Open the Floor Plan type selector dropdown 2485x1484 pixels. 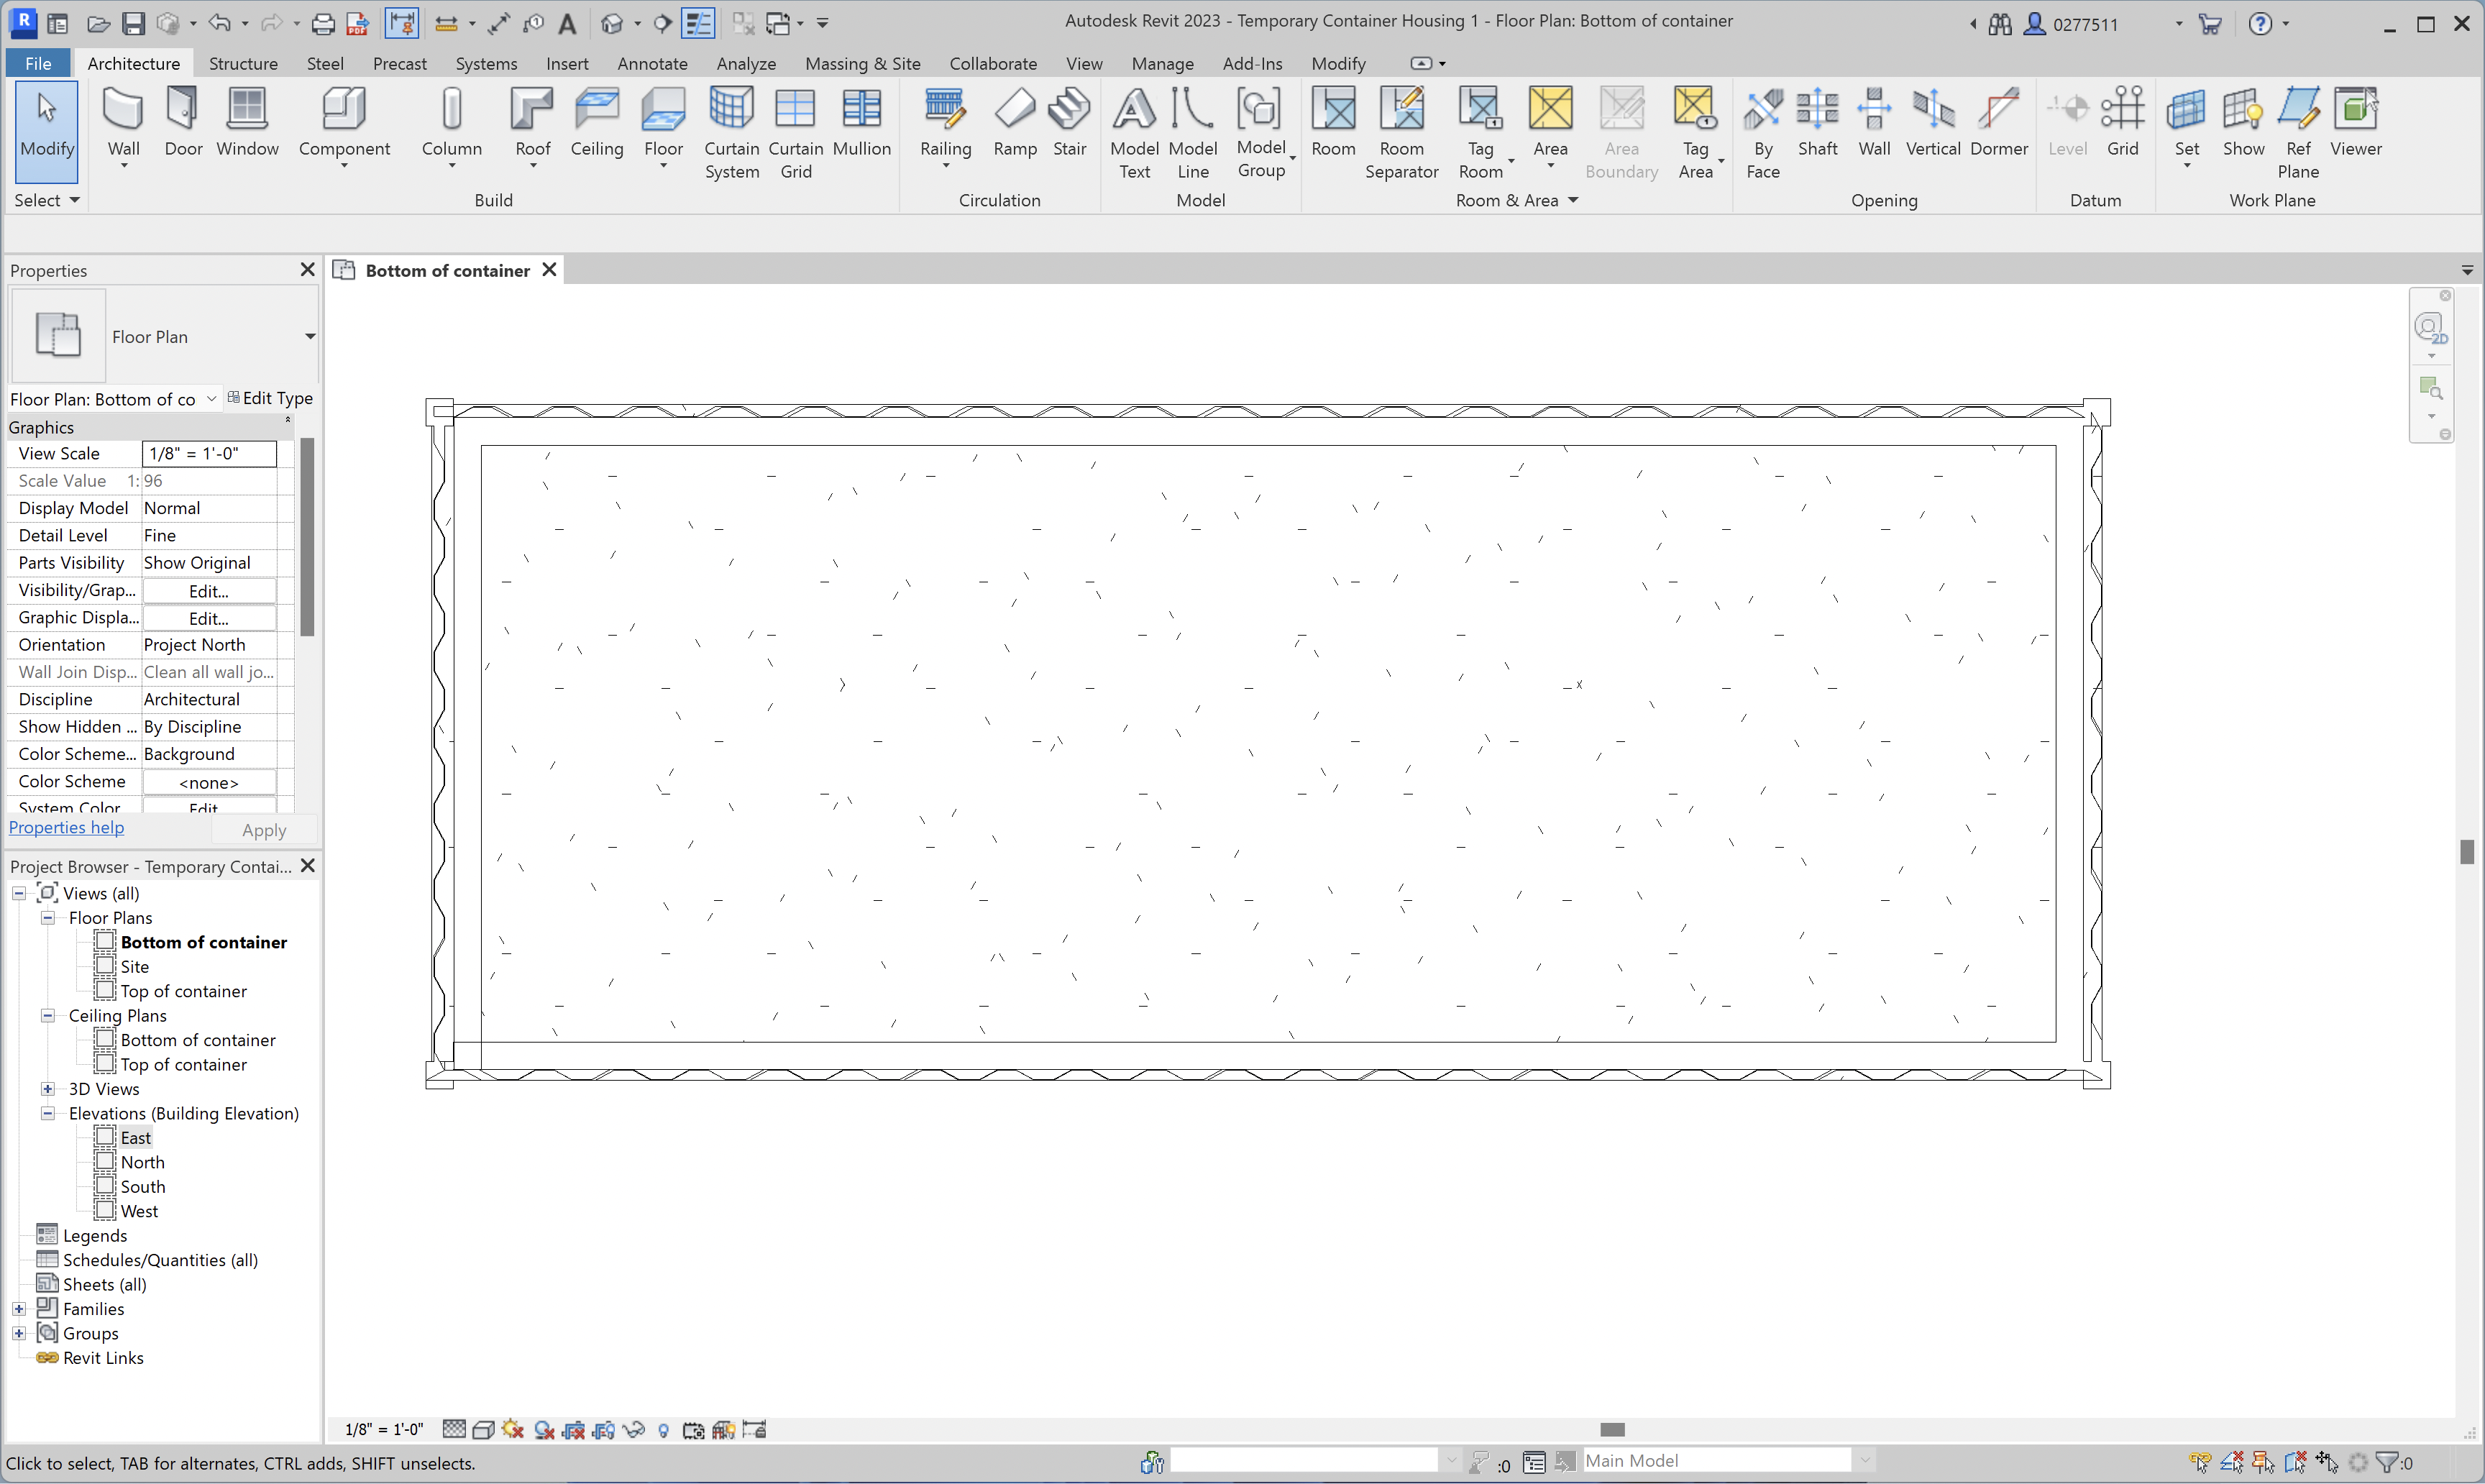point(310,336)
